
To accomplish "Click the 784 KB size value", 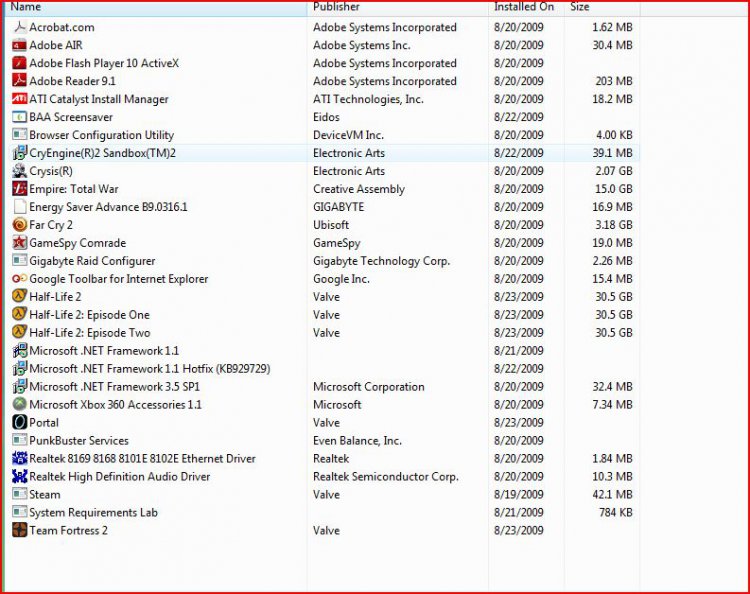I will pos(616,513).
